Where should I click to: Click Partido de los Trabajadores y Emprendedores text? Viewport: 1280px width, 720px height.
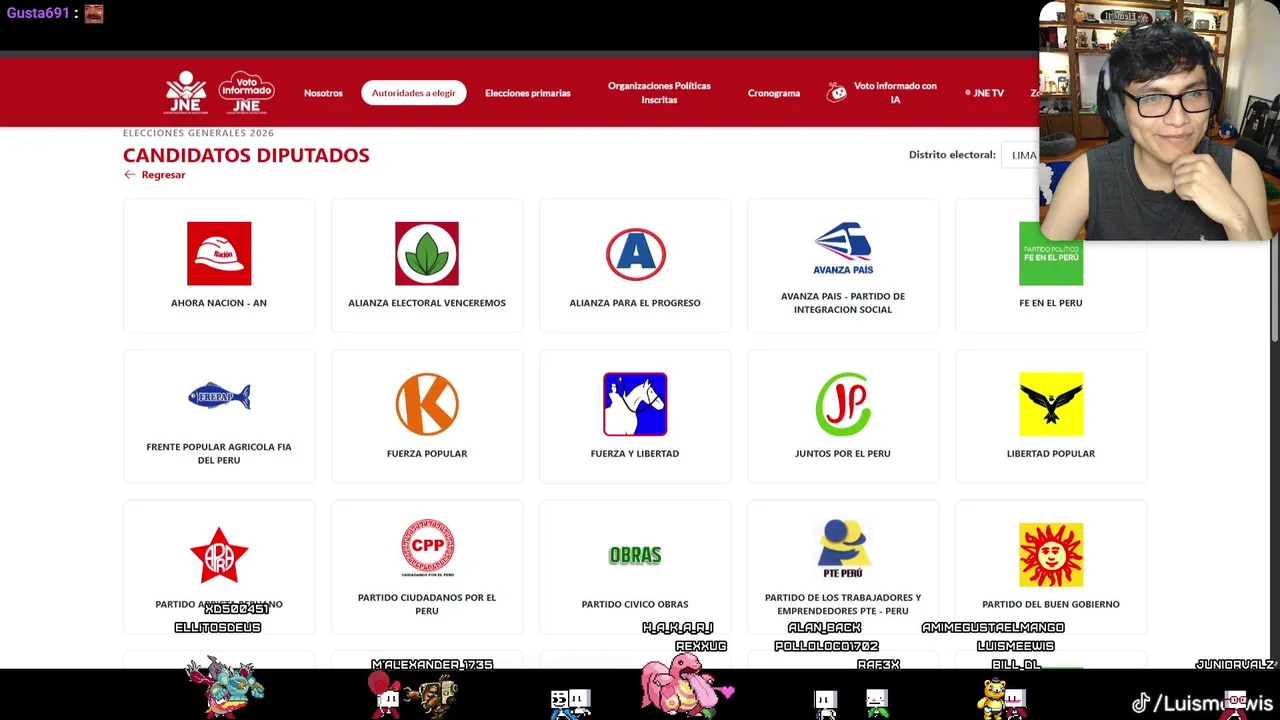(843, 604)
